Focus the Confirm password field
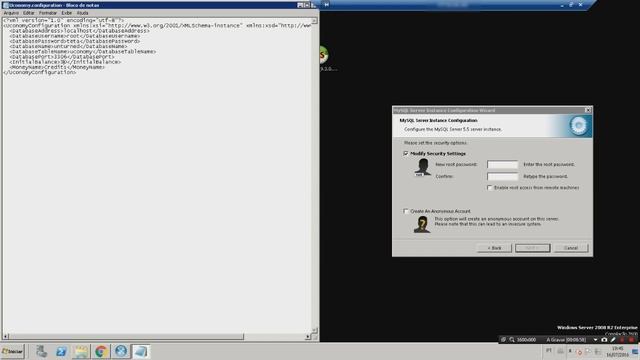640x360 pixels. point(502,176)
